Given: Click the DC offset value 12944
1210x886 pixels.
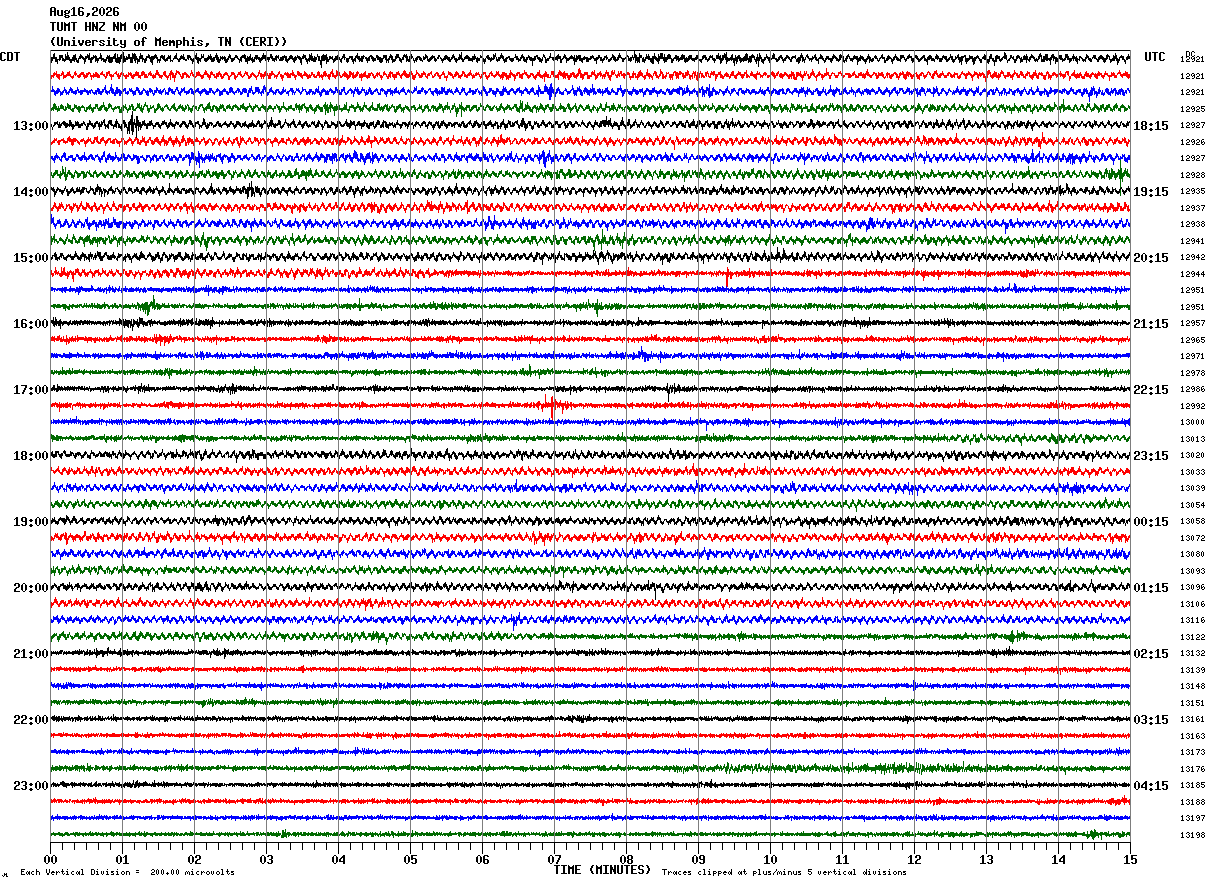Looking at the screenshot, I should 1193,274.
